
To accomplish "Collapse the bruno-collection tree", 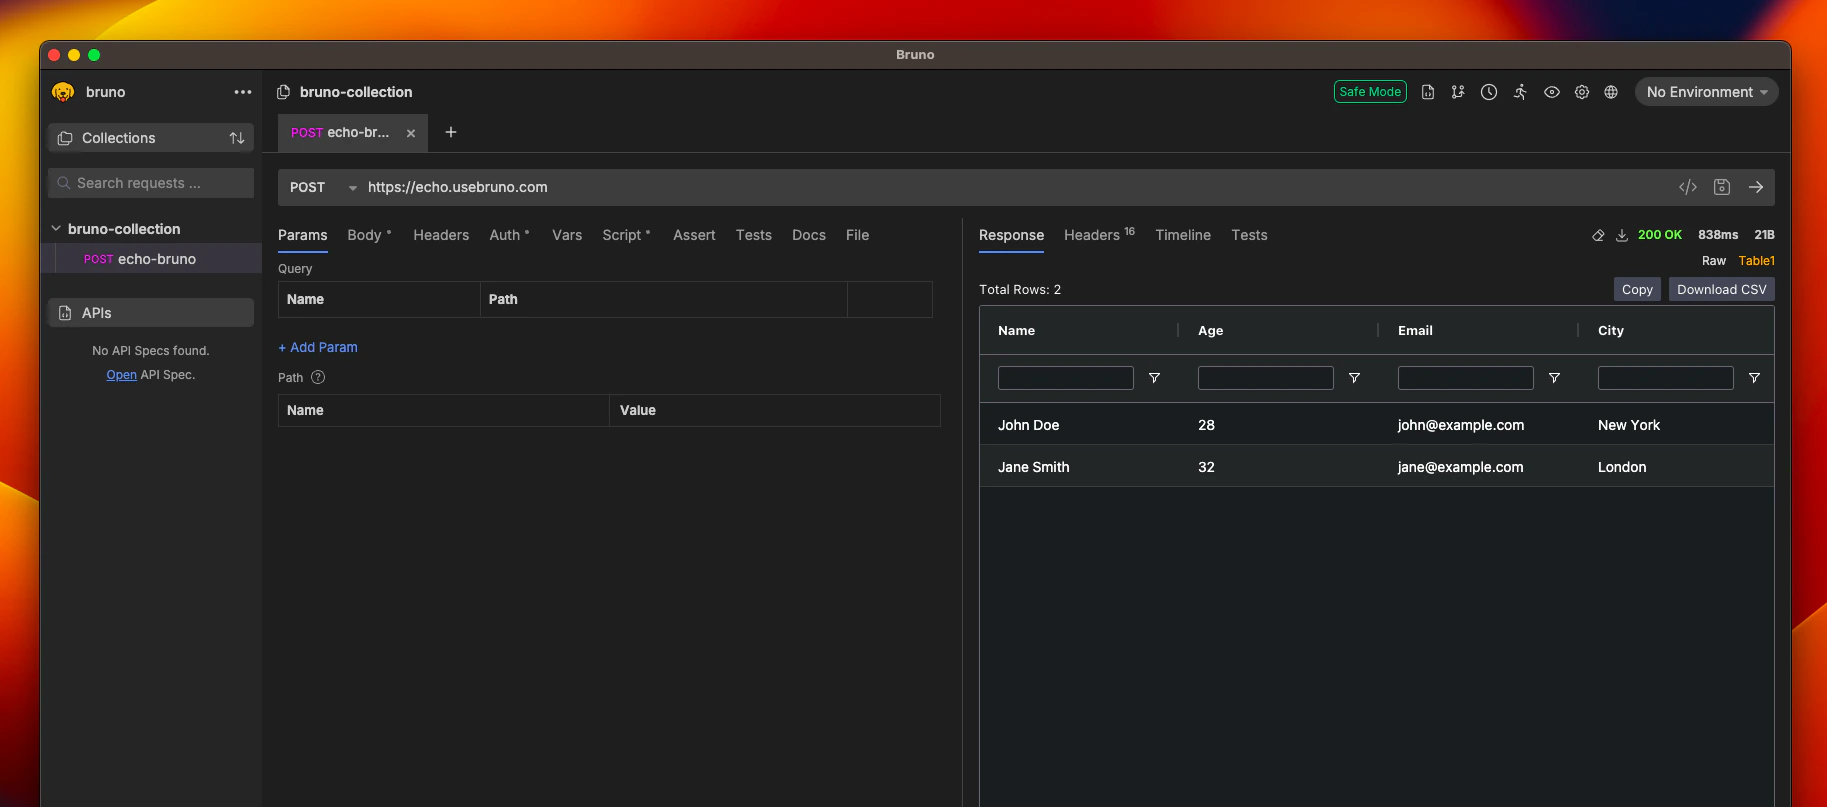I will 57,229.
